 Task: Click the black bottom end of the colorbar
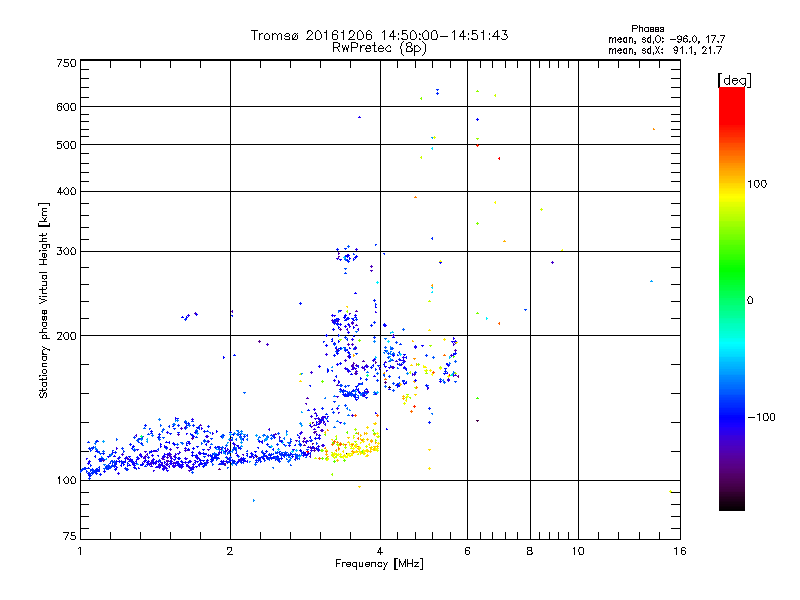732,503
